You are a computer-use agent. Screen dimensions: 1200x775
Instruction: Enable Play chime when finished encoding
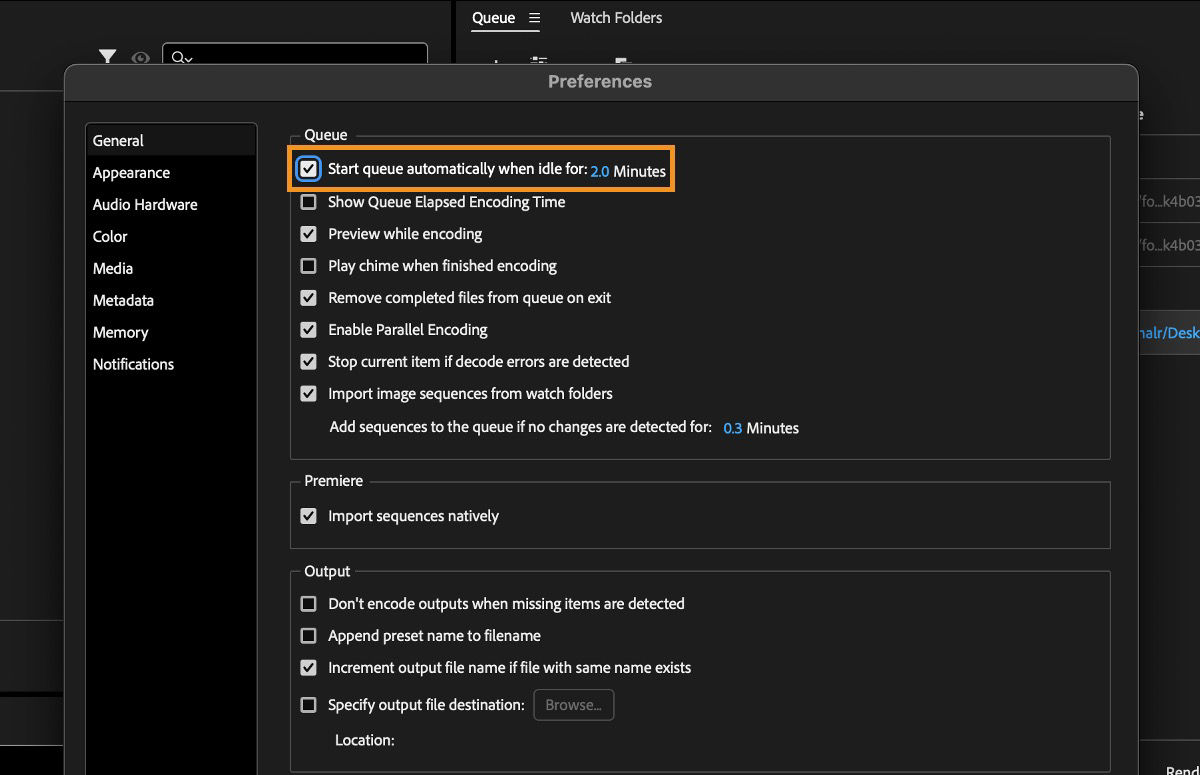tap(308, 265)
